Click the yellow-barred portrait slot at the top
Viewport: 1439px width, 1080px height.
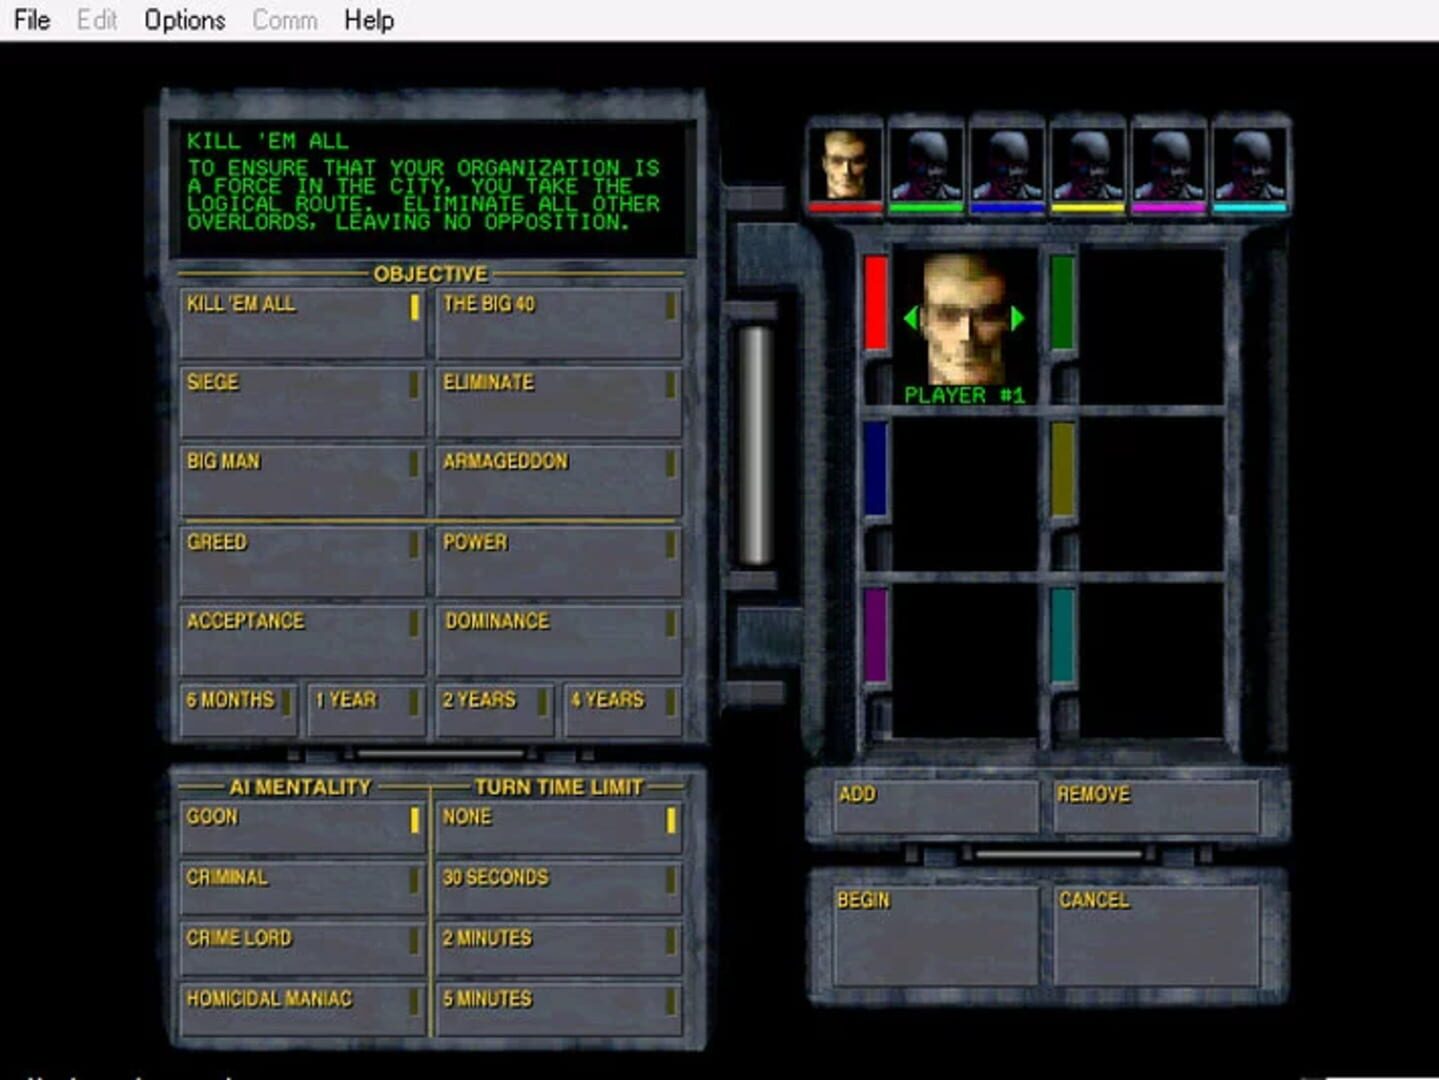[x=1088, y=165]
